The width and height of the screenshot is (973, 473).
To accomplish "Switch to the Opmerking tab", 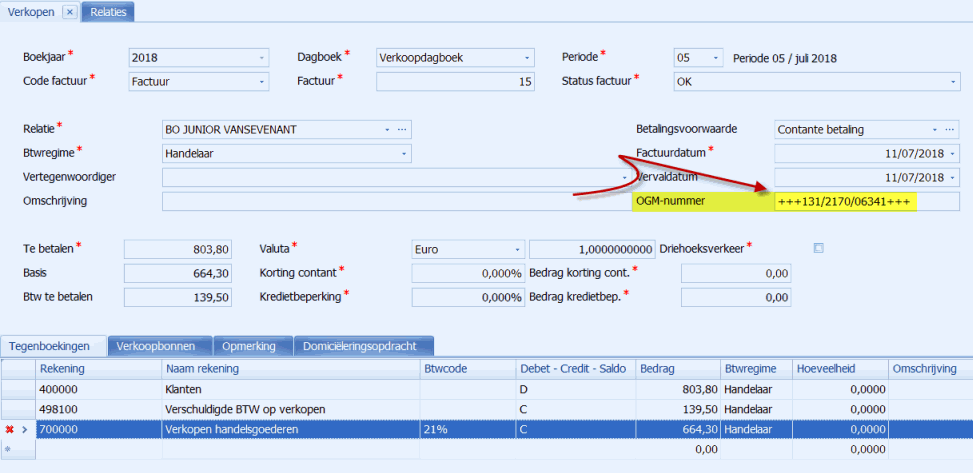I will pos(249,346).
